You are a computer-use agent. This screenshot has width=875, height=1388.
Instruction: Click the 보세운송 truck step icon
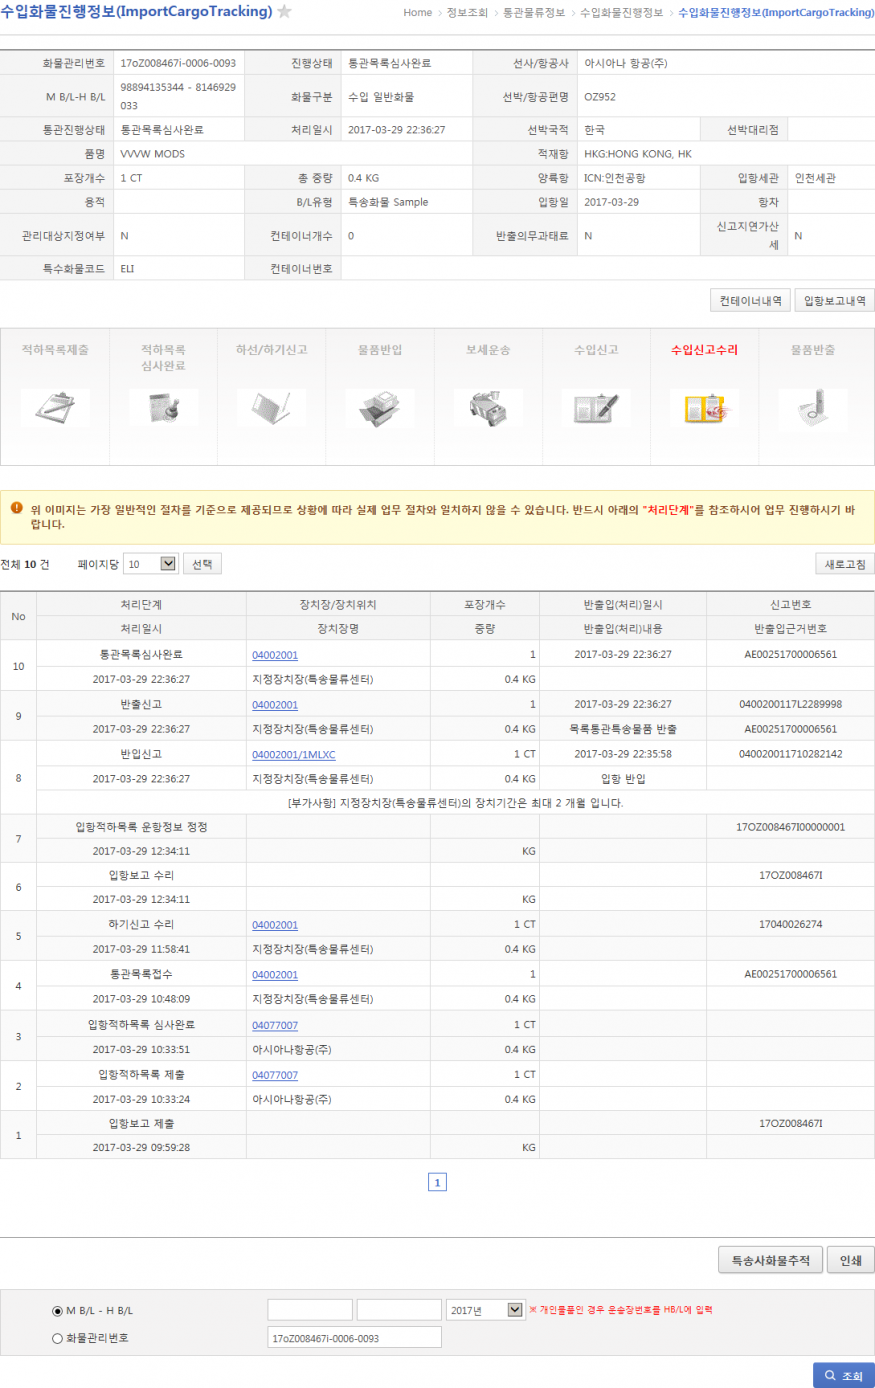tap(488, 407)
